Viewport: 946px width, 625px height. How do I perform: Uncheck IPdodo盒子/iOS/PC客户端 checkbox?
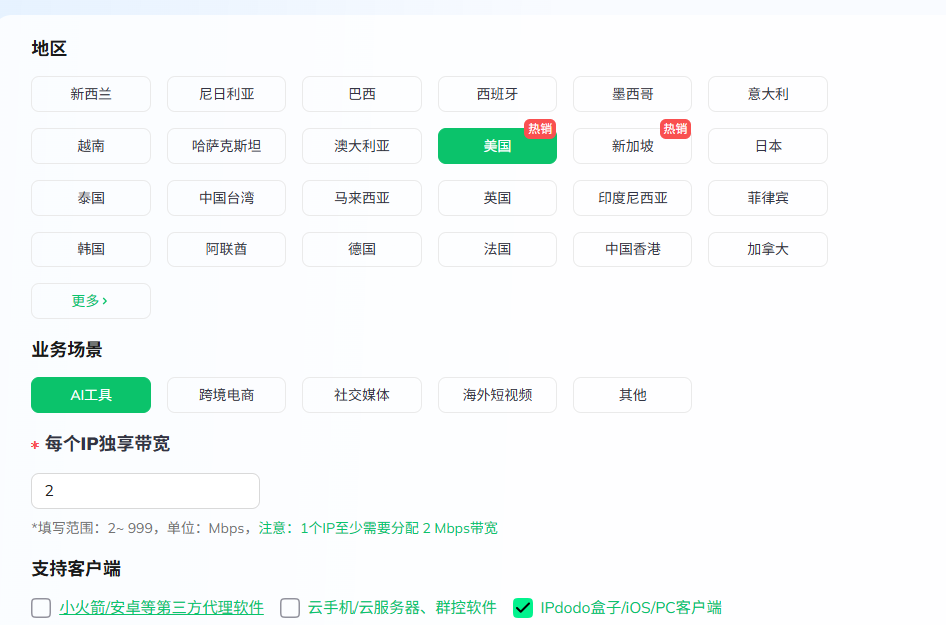click(523, 608)
